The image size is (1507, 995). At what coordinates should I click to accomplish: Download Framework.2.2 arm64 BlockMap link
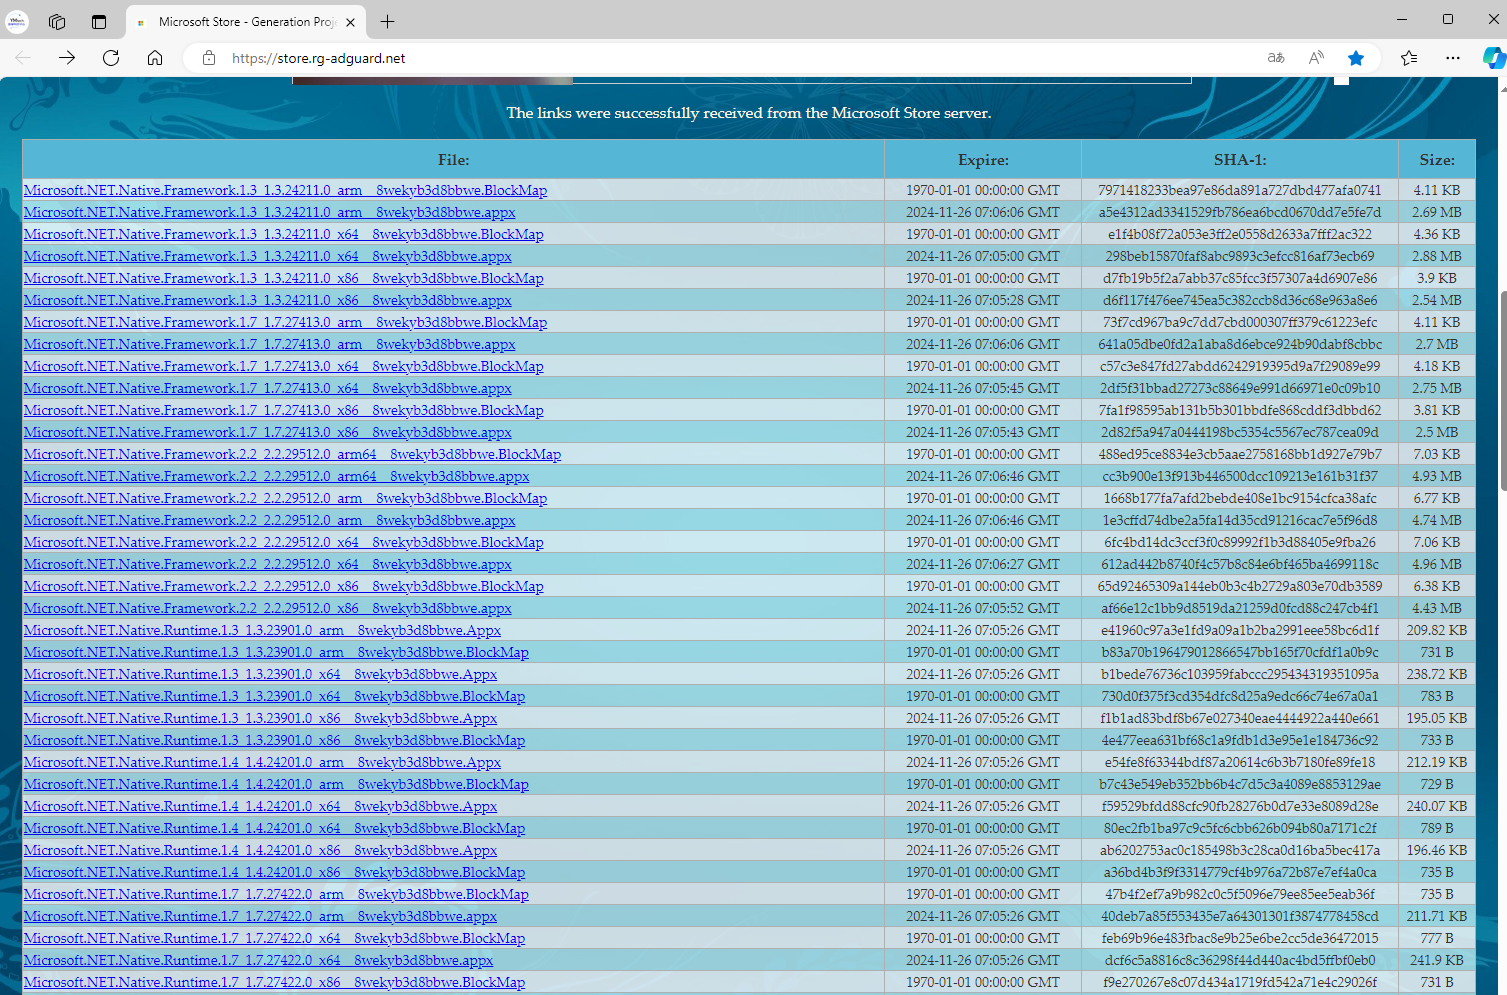coord(292,454)
